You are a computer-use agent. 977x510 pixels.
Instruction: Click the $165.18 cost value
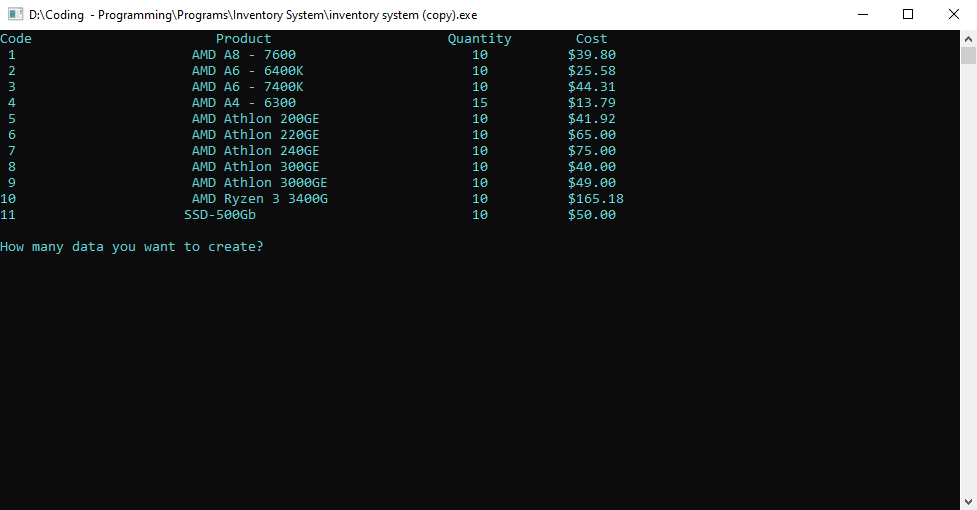point(595,199)
